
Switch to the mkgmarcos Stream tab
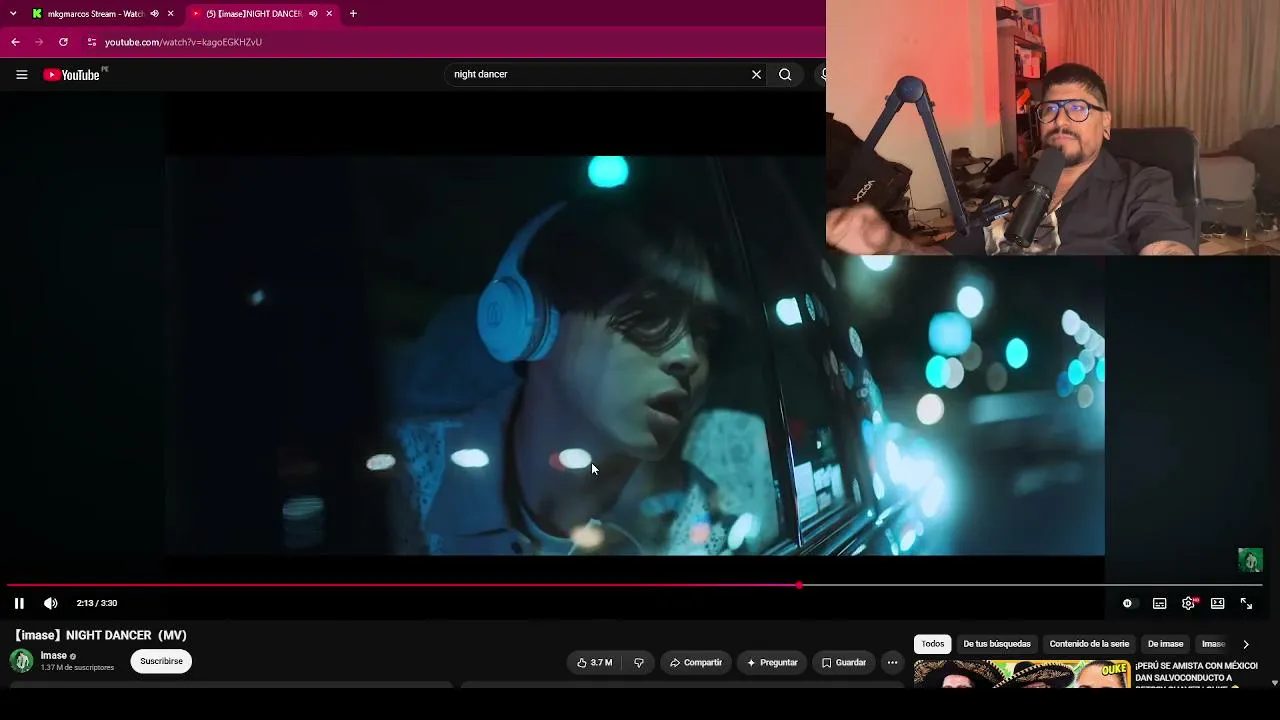[95, 14]
